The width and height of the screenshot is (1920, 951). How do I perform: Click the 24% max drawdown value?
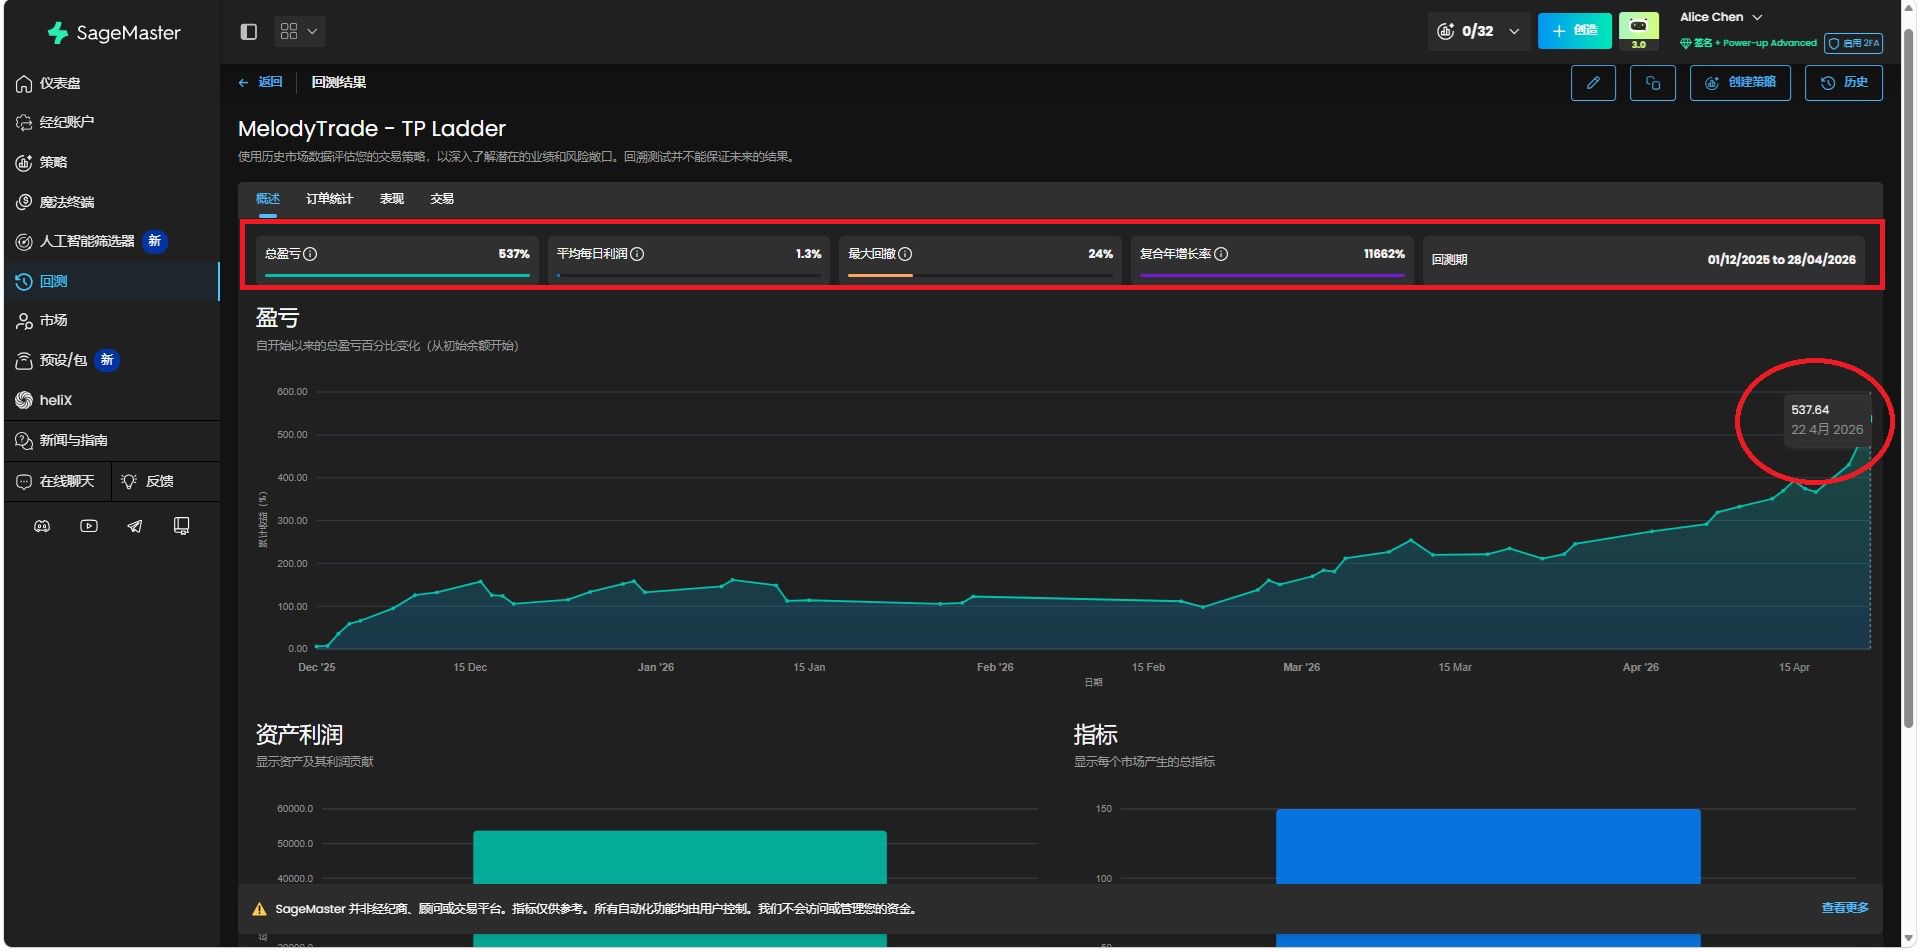(x=1100, y=254)
